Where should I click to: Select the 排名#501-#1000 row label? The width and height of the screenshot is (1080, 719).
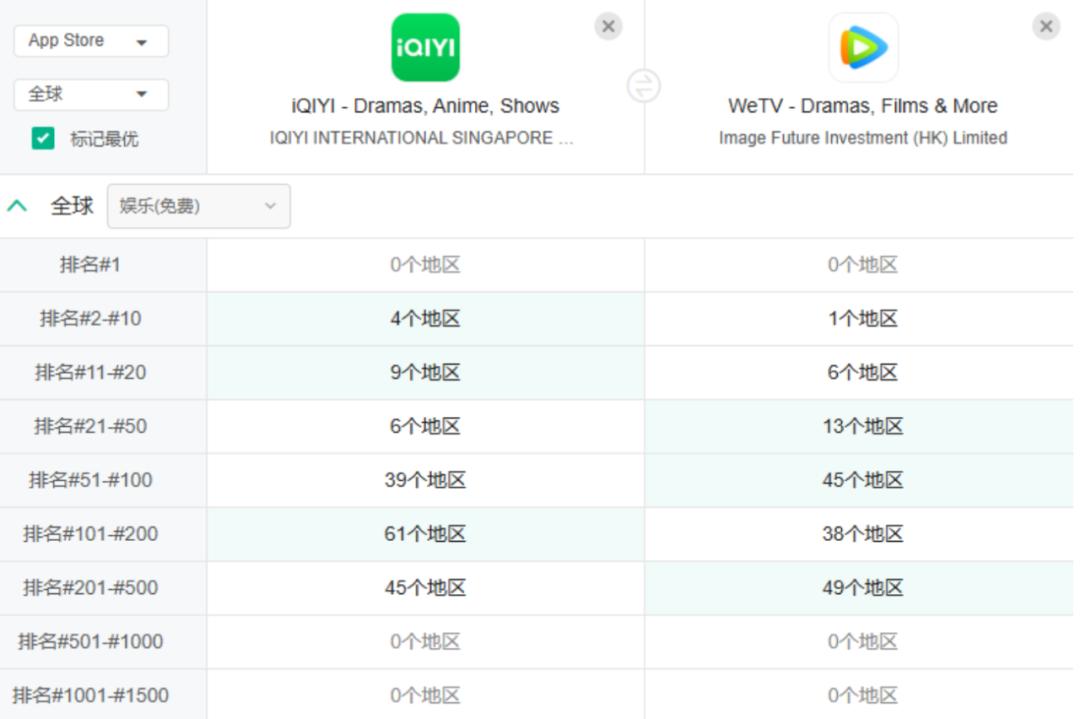coord(90,641)
